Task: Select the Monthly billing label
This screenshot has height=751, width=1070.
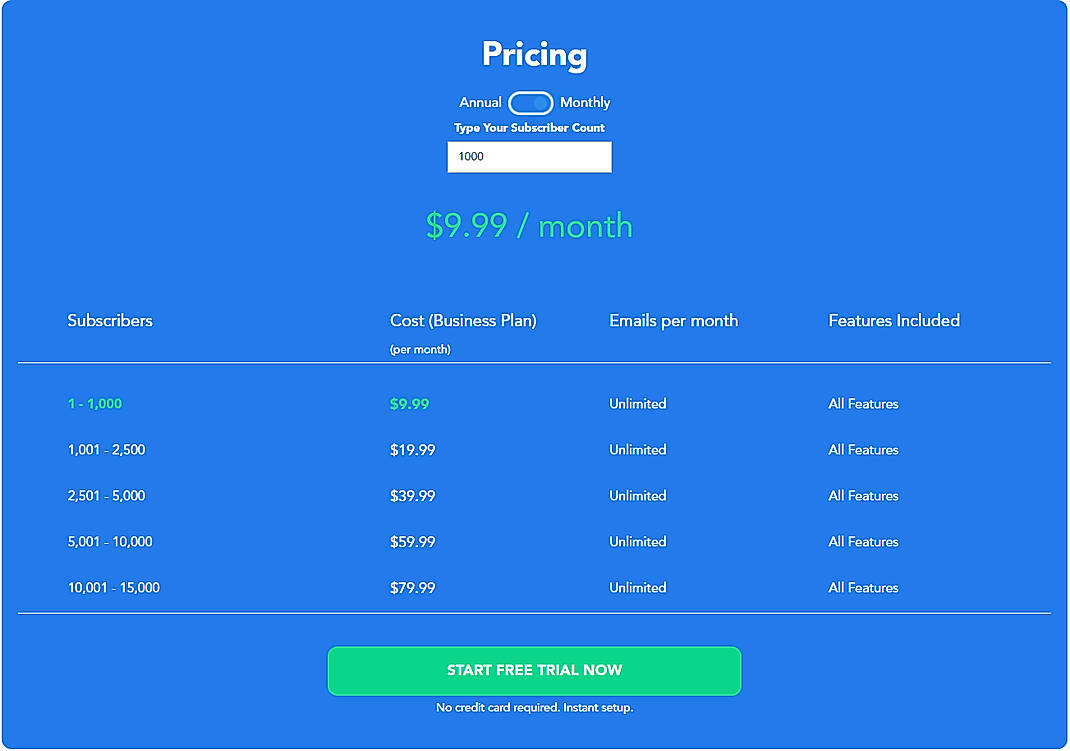Action: (585, 103)
